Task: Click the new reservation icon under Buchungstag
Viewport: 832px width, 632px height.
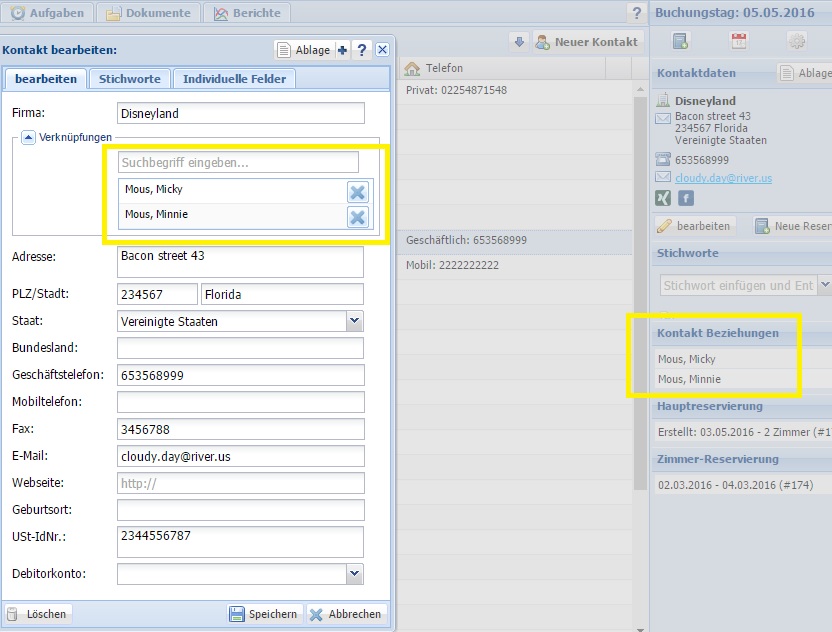Action: pyautogui.click(x=681, y=41)
